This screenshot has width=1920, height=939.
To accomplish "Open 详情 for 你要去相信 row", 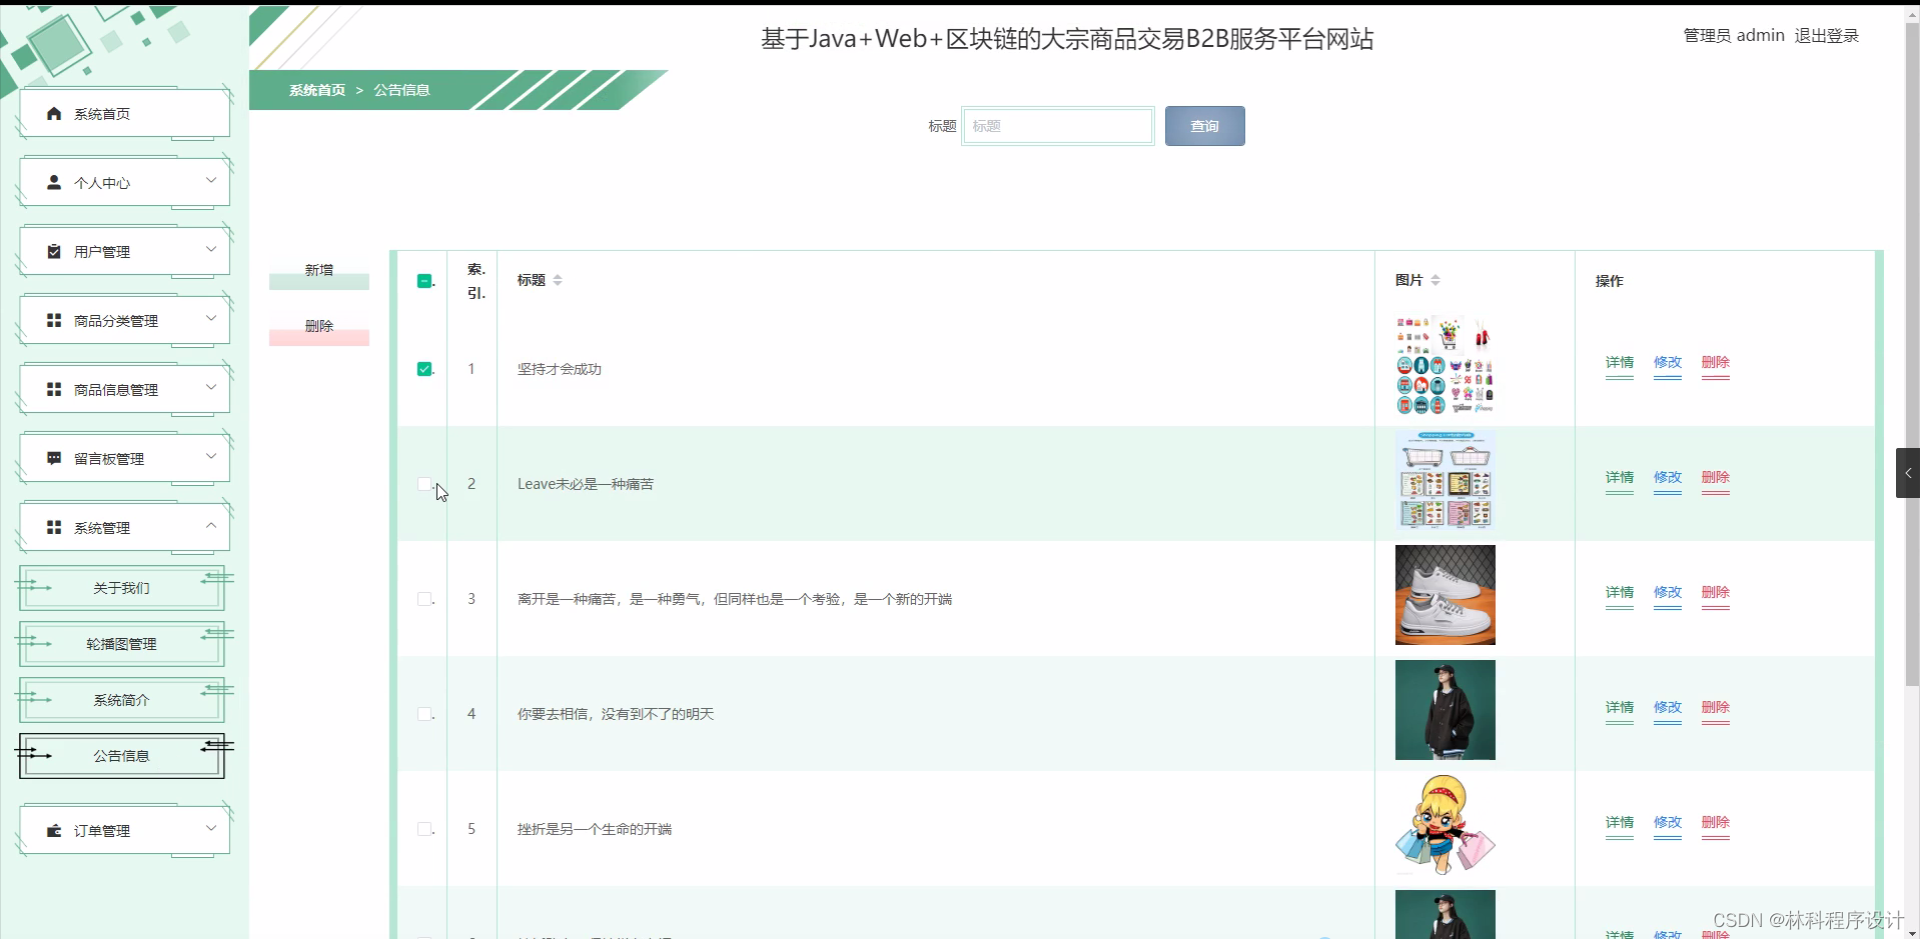I will pos(1619,708).
